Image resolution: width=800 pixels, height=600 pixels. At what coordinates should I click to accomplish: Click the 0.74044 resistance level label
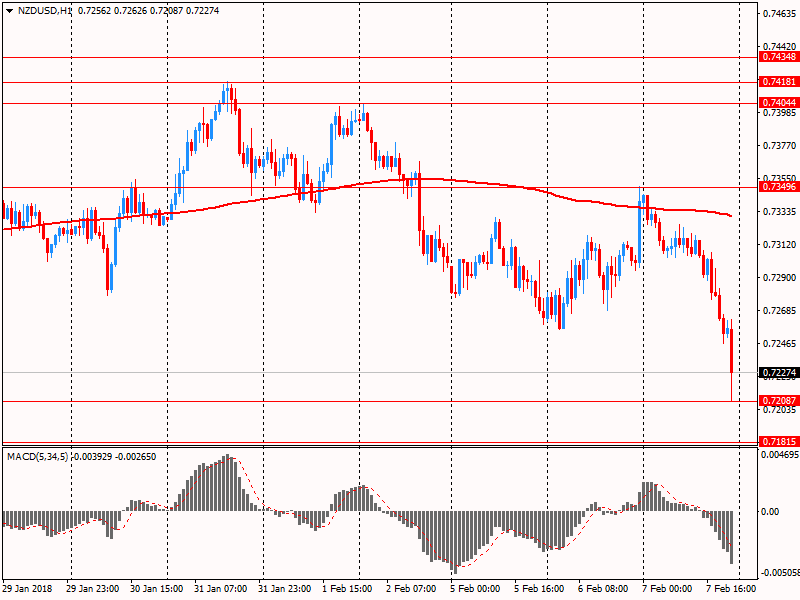778,103
